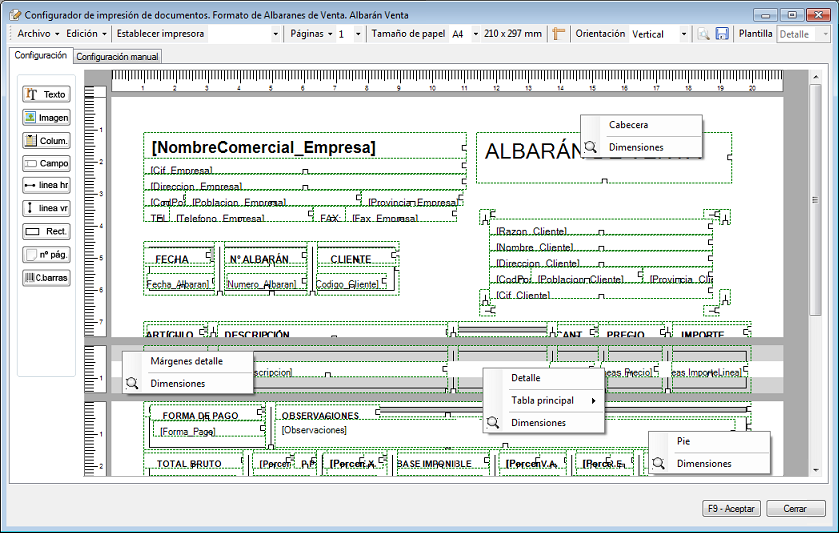The width and height of the screenshot is (839, 533).
Task: Select the horizontal line tool
Action: tap(46, 186)
